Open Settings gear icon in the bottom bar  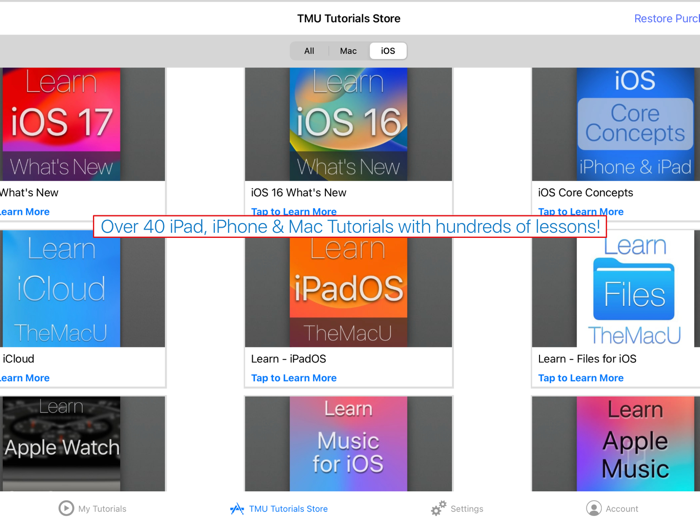point(438,508)
